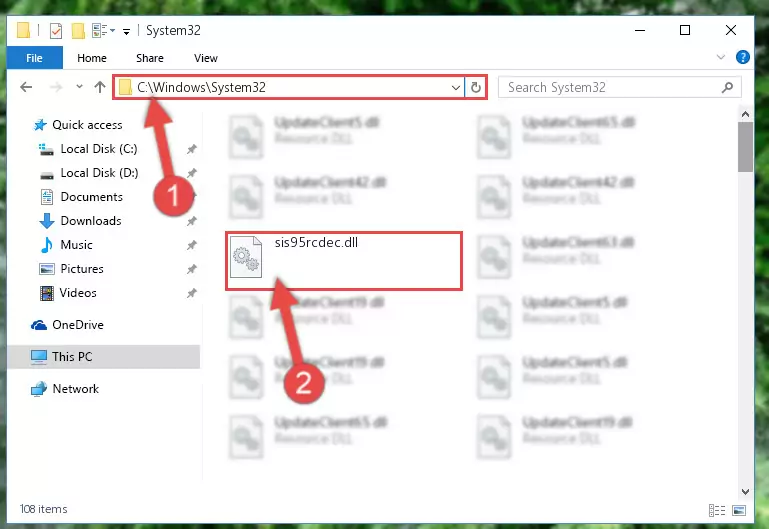Open Local Disk (C:) in sidebar
The width and height of the screenshot is (769, 529).
click(x=99, y=149)
